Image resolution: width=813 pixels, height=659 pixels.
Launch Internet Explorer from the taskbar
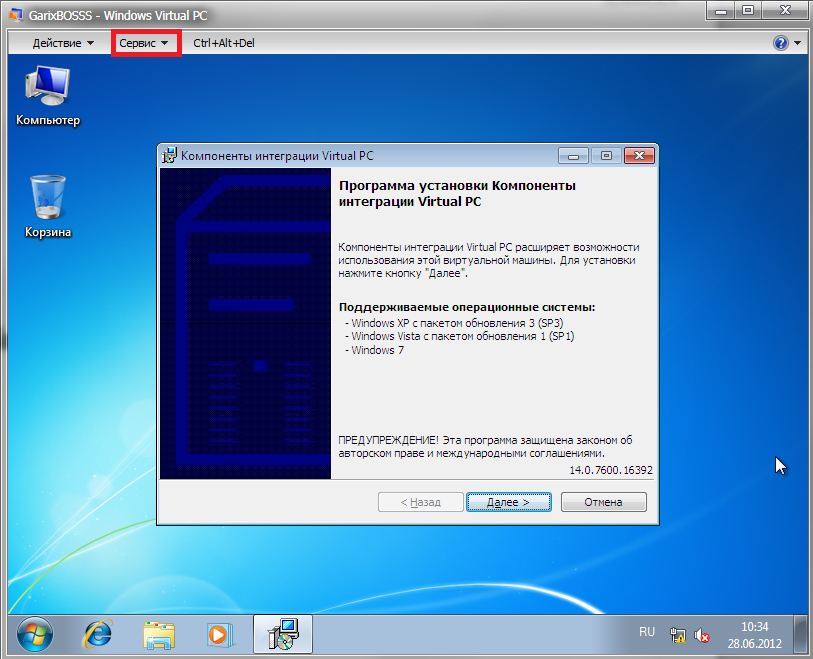tap(97, 634)
